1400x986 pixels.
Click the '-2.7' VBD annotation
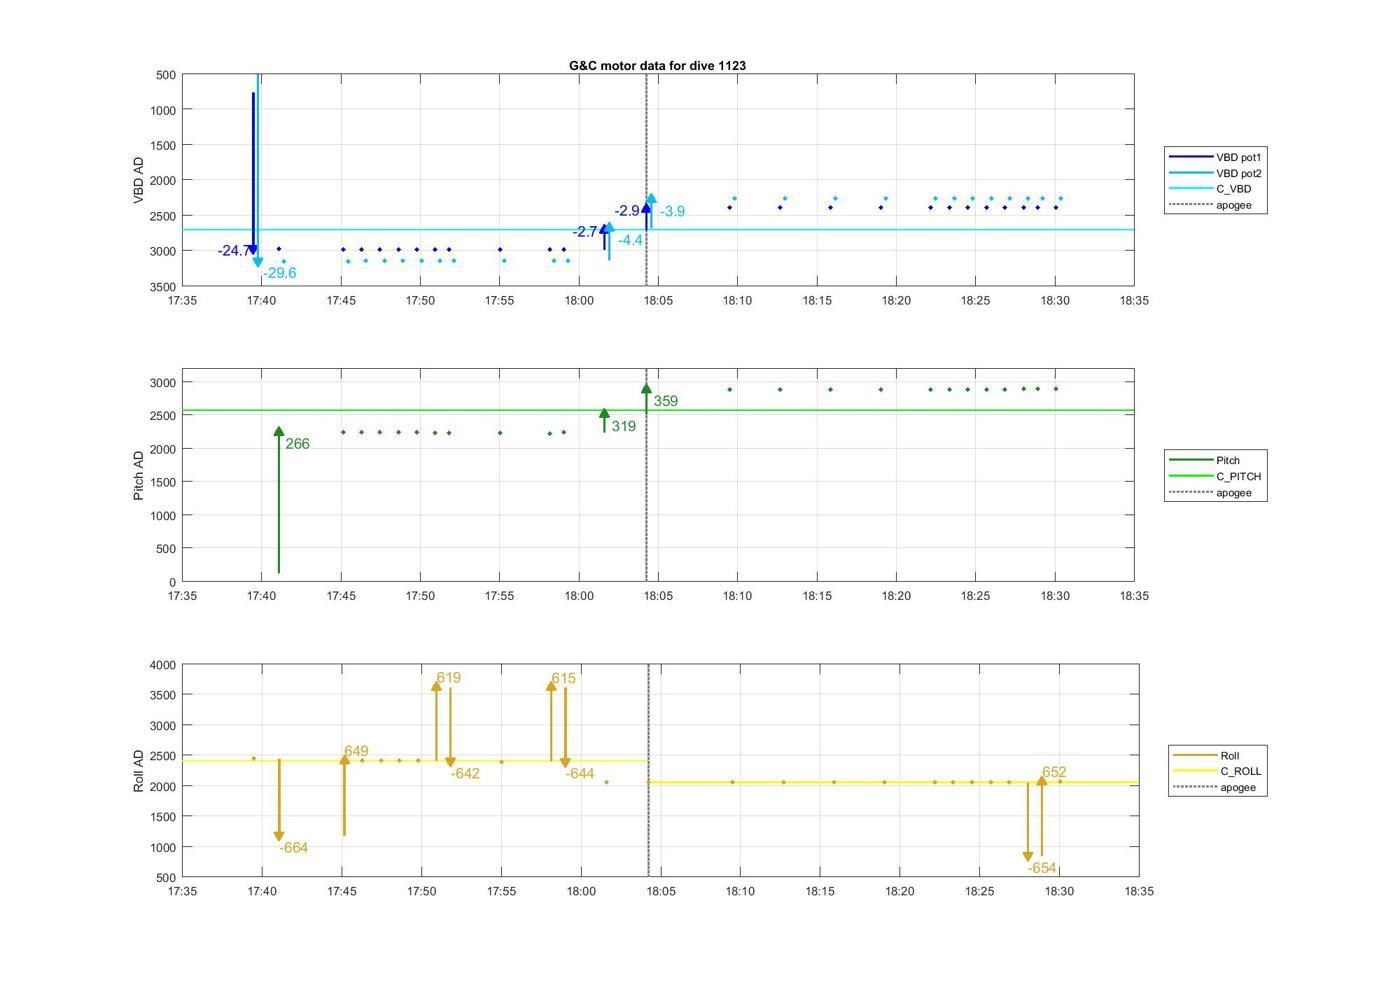[x=585, y=231]
